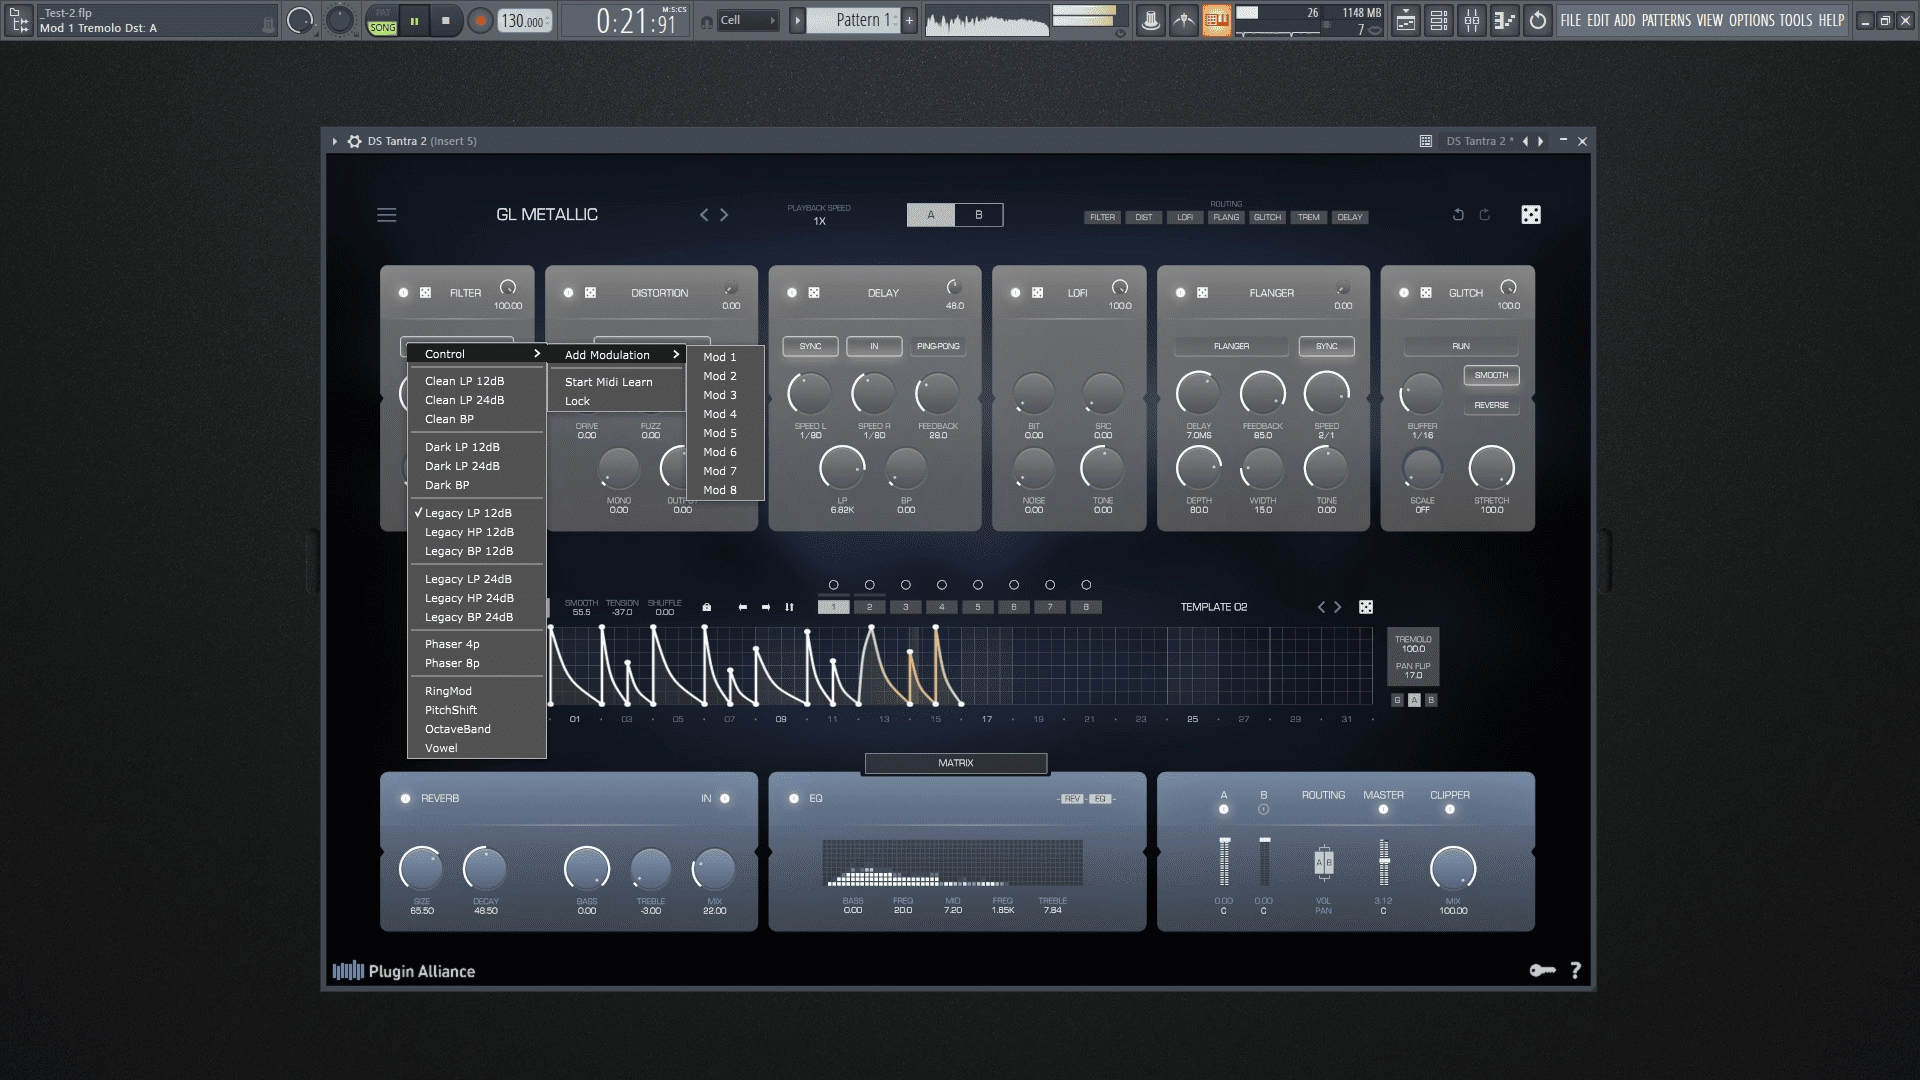Image resolution: width=1920 pixels, height=1080 pixels.
Task: Pause playback in the transport
Action: click(414, 21)
